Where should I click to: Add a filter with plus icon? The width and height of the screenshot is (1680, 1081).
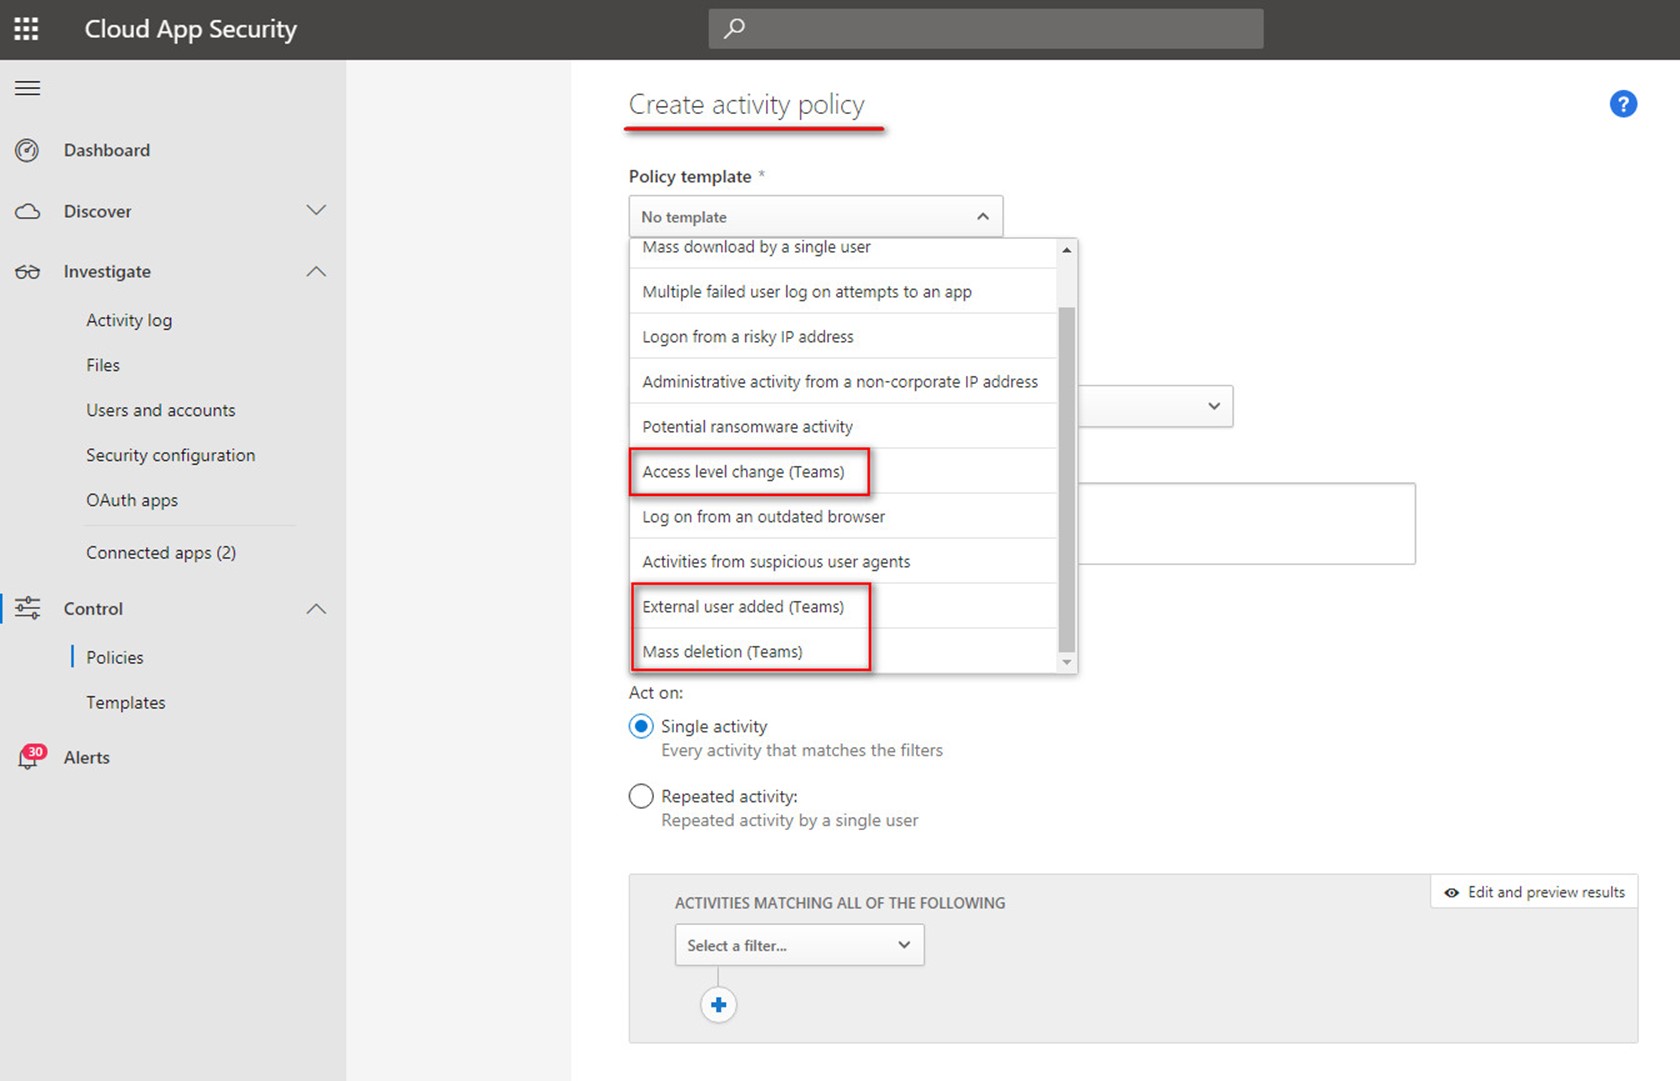pyautogui.click(x=718, y=1005)
